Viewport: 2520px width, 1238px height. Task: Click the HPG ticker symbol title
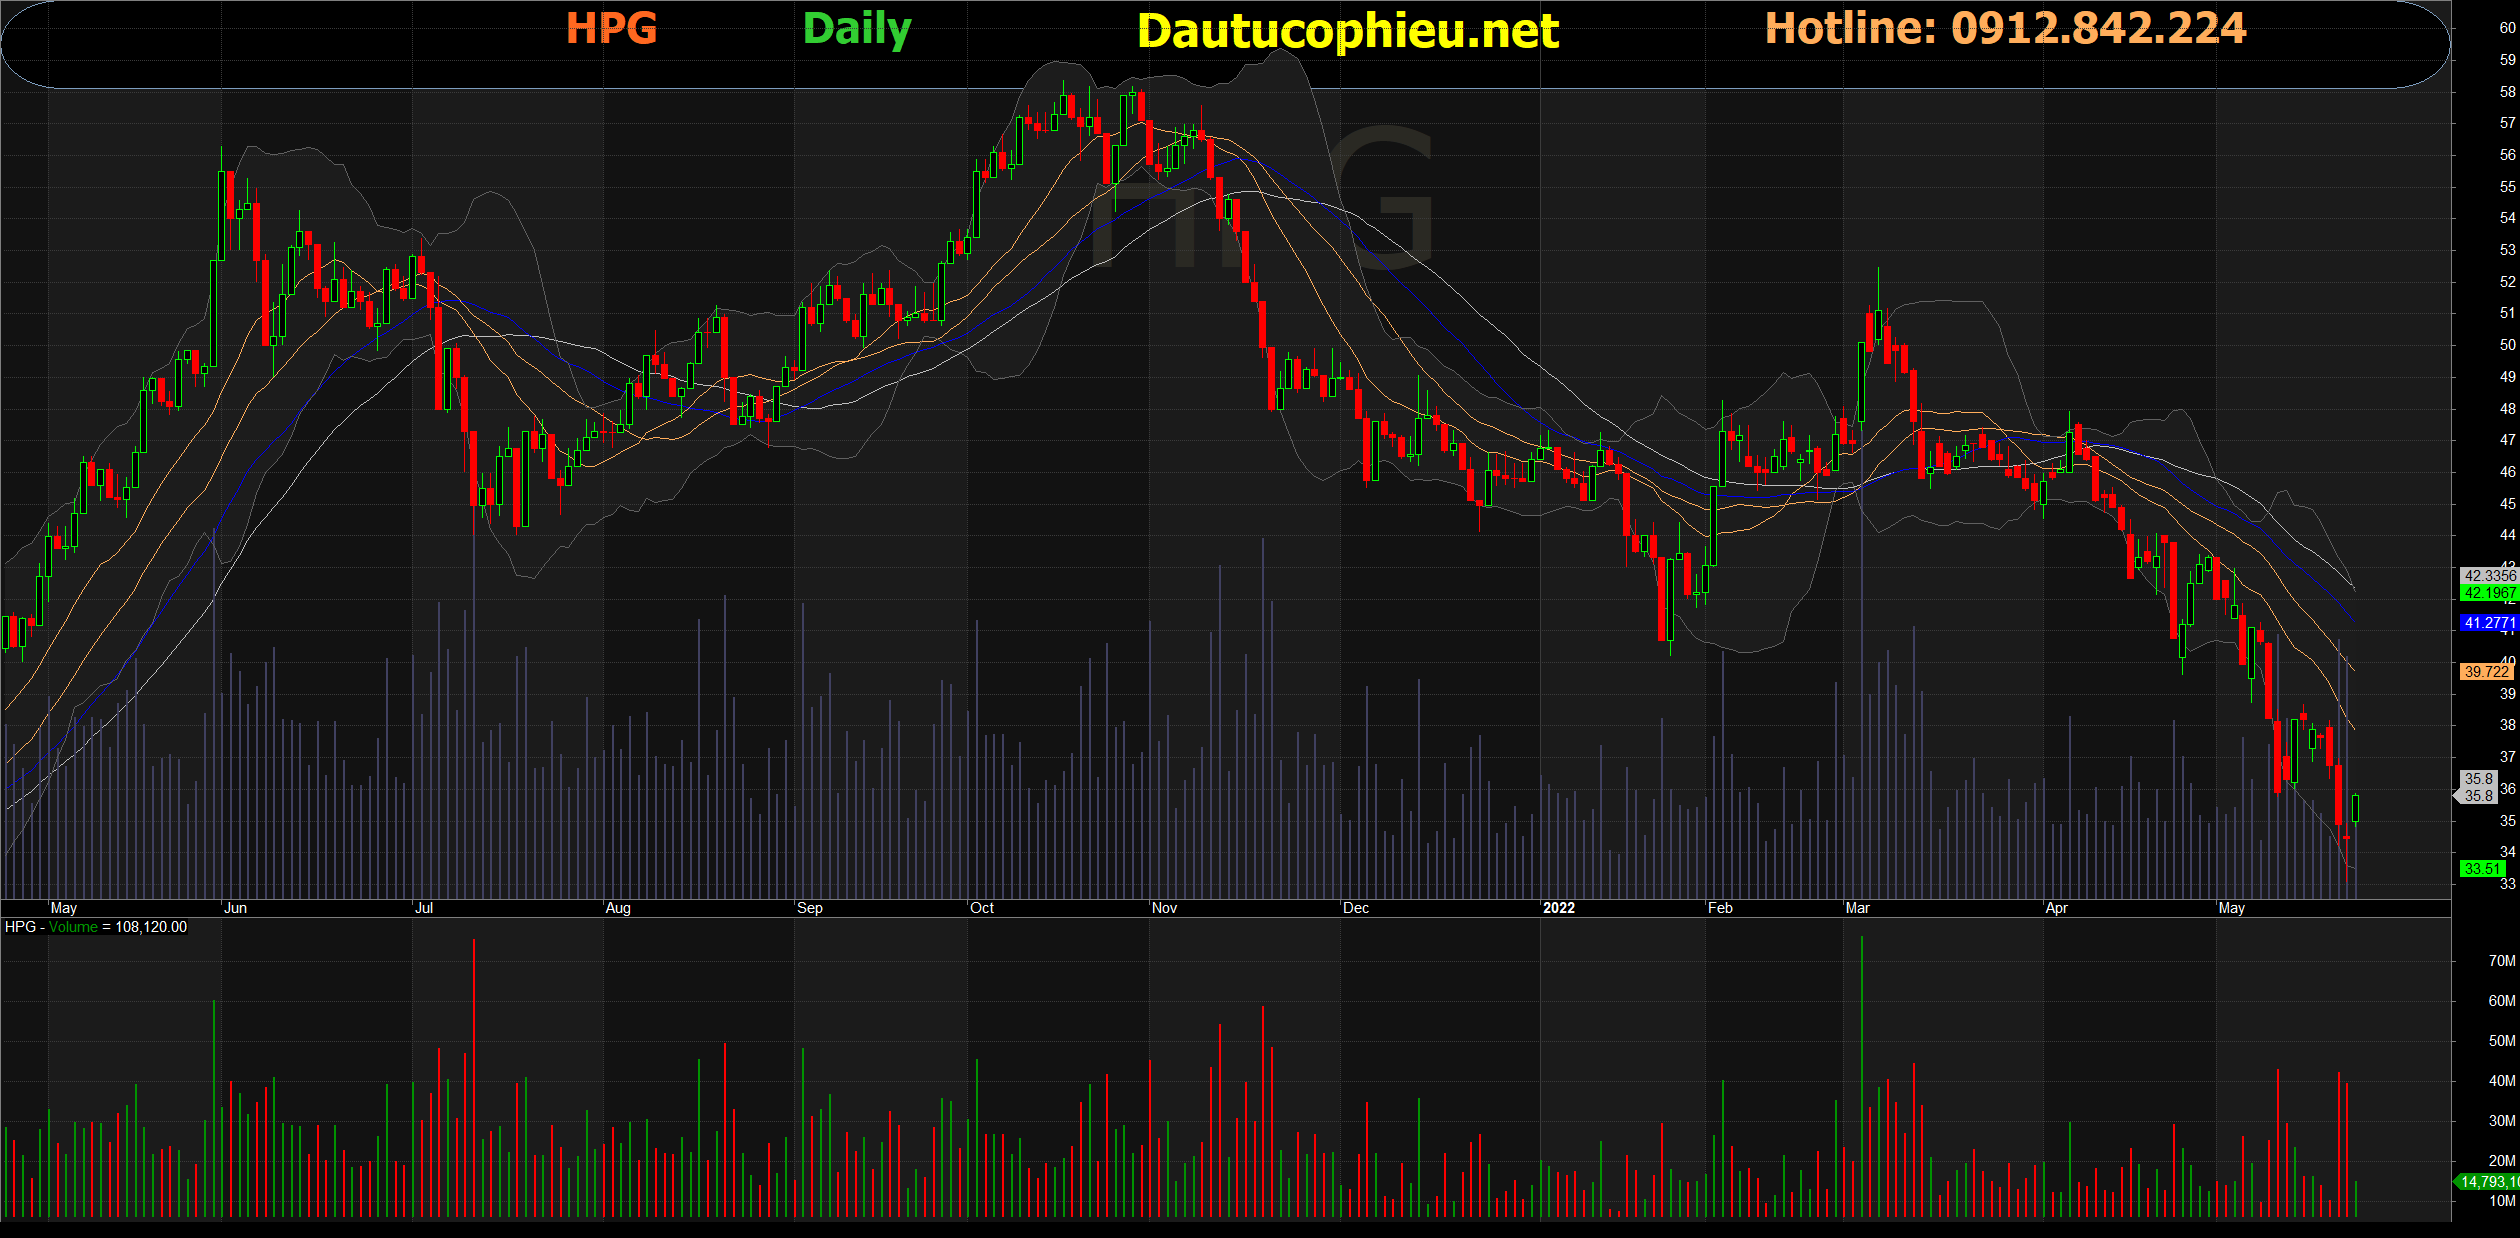pyautogui.click(x=611, y=28)
